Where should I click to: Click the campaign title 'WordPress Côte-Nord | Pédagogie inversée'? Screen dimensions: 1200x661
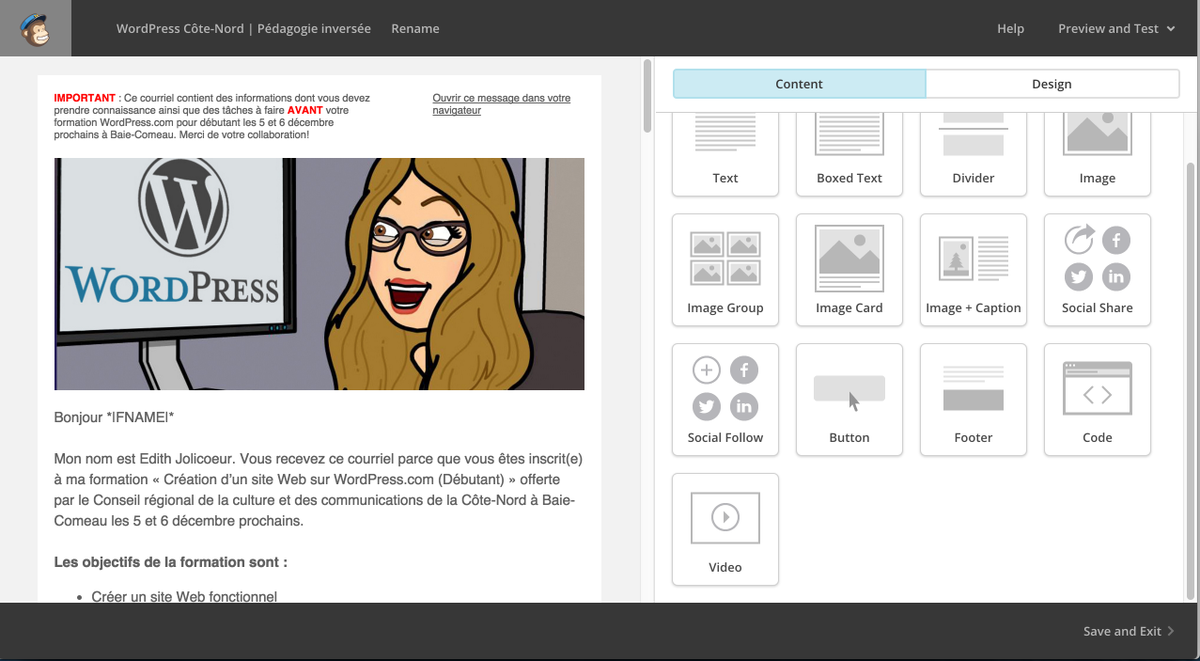coord(243,28)
